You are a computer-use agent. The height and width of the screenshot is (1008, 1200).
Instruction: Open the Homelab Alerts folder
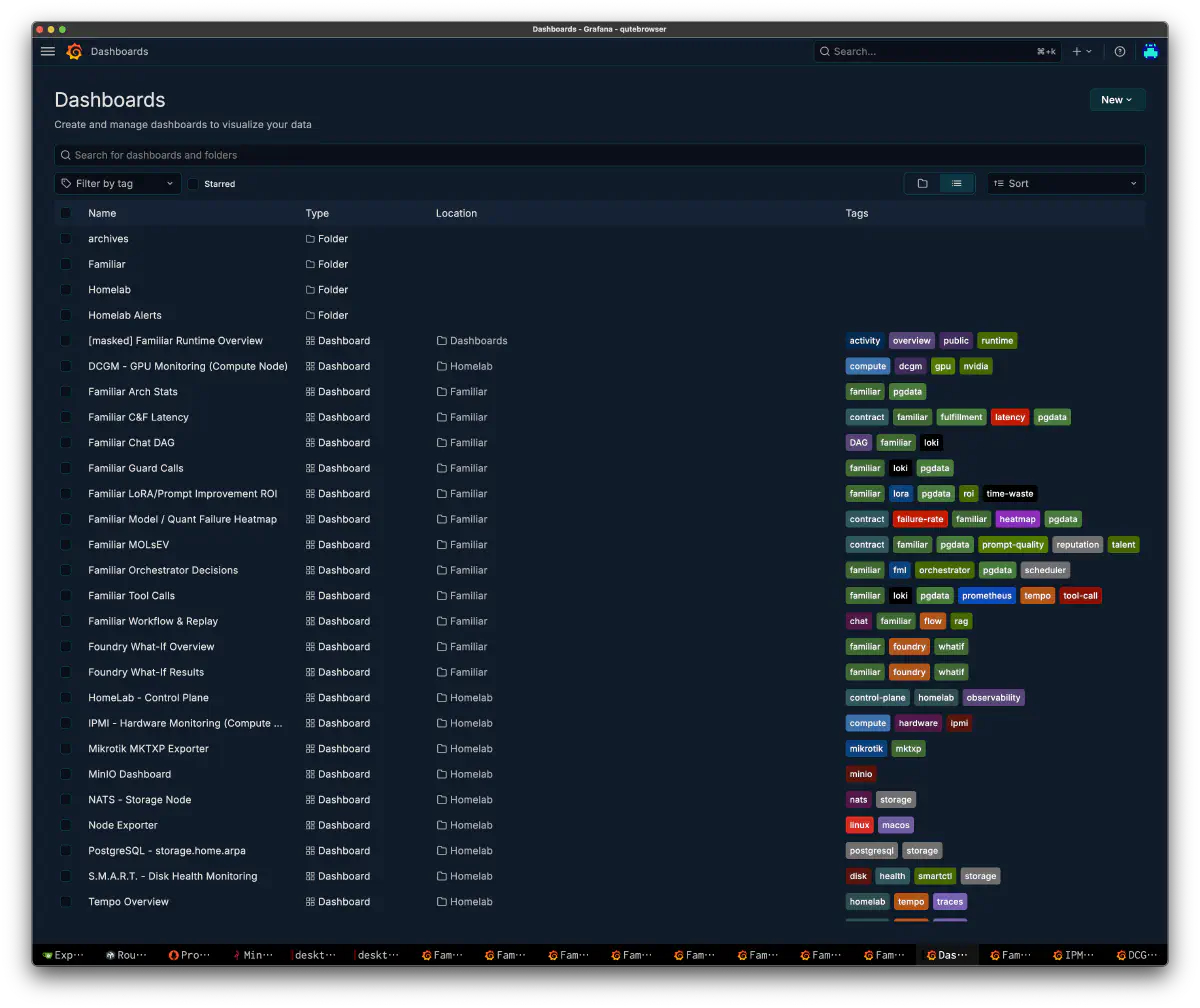[125, 315]
